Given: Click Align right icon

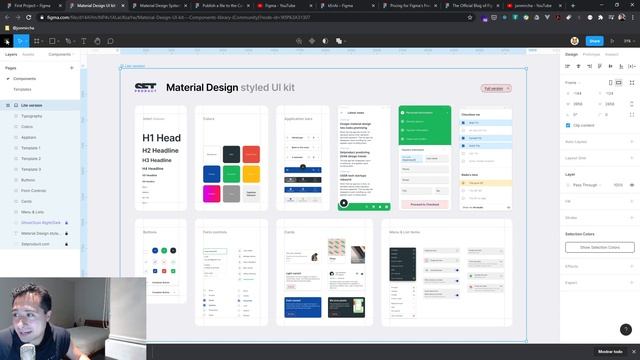Looking at the screenshot, I should (589, 66).
